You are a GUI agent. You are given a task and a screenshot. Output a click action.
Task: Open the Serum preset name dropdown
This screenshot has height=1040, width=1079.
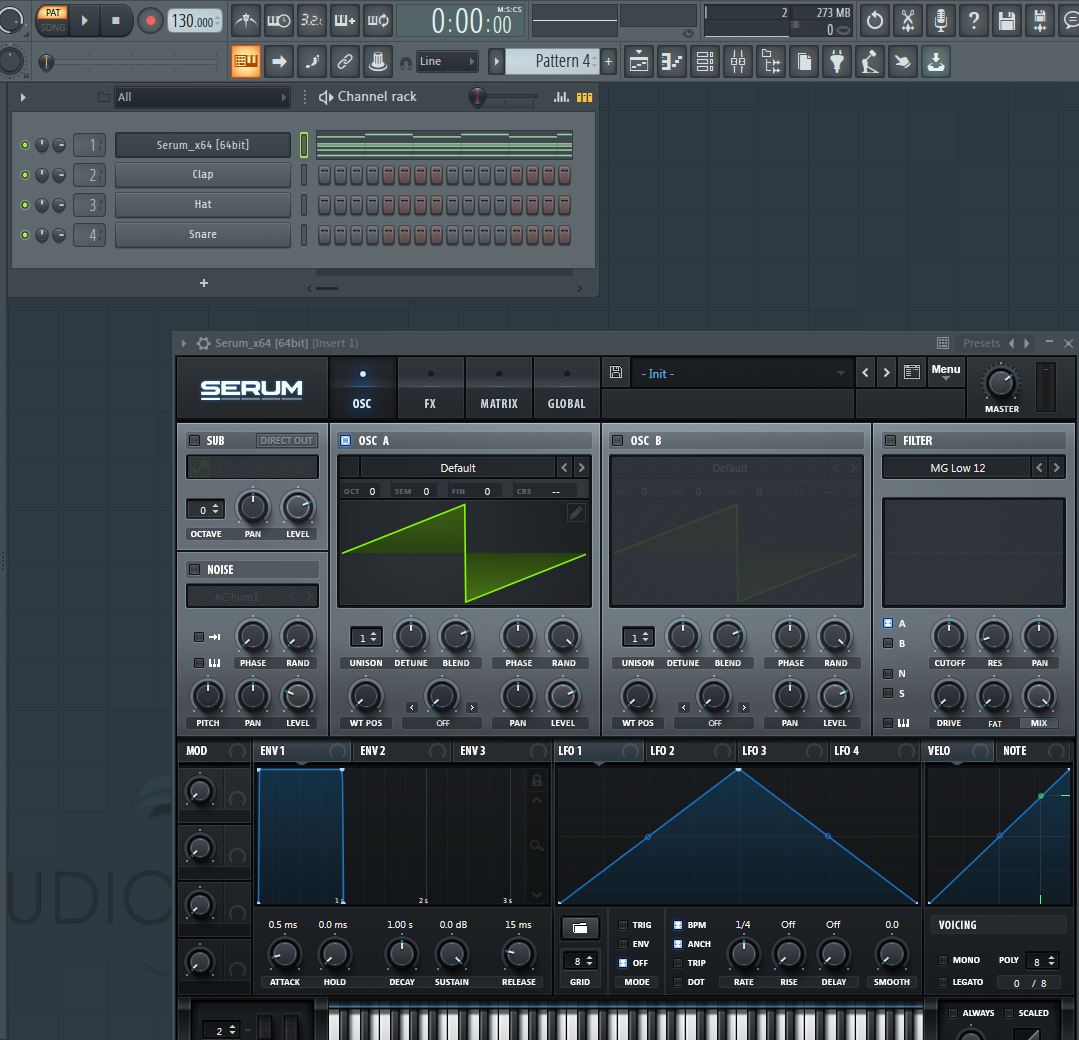point(741,374)
